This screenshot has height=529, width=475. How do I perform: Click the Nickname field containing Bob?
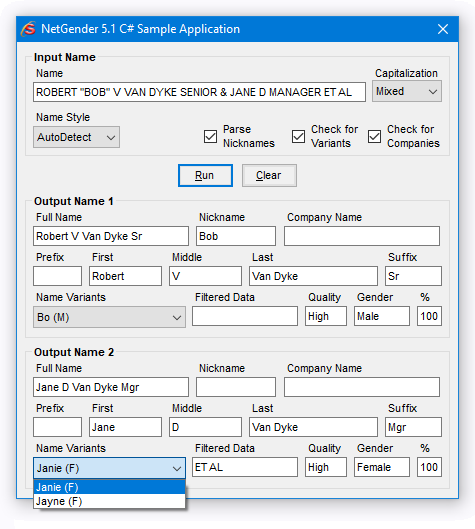point(236,236)
